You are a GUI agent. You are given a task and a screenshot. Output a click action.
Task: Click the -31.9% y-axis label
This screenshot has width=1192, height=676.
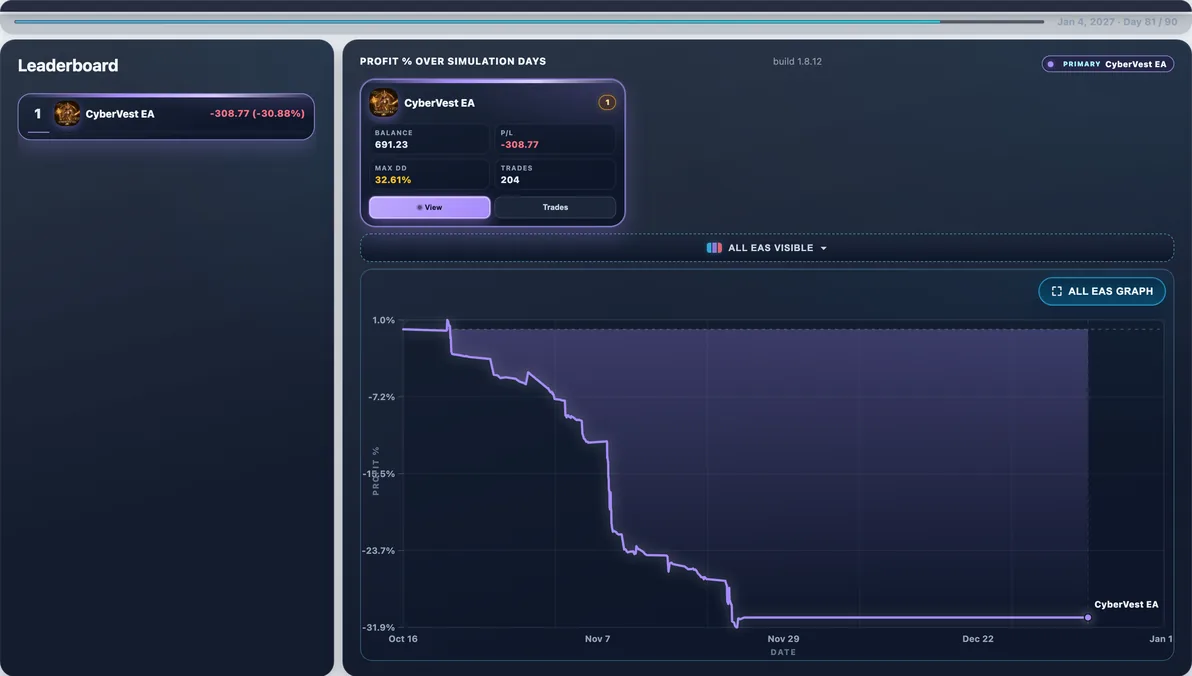point(379,627)
